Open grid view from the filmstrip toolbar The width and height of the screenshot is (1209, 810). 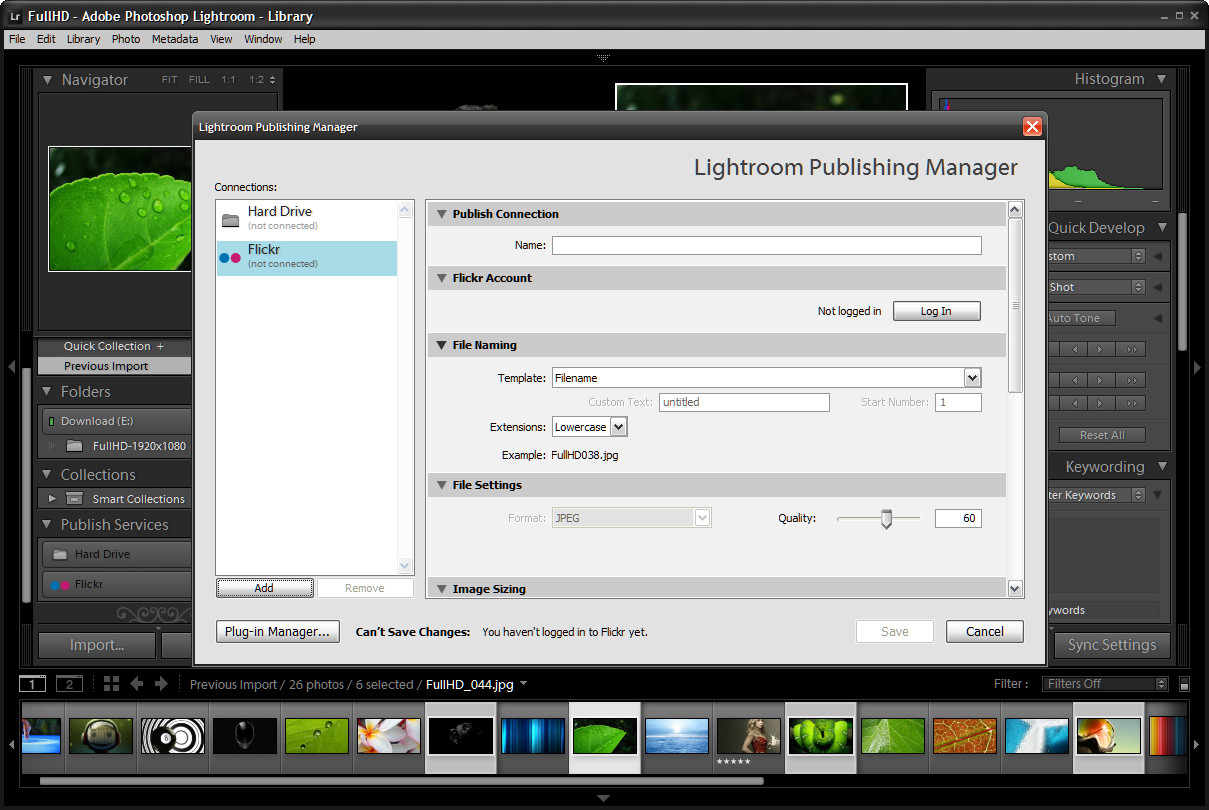pos(111,684)
